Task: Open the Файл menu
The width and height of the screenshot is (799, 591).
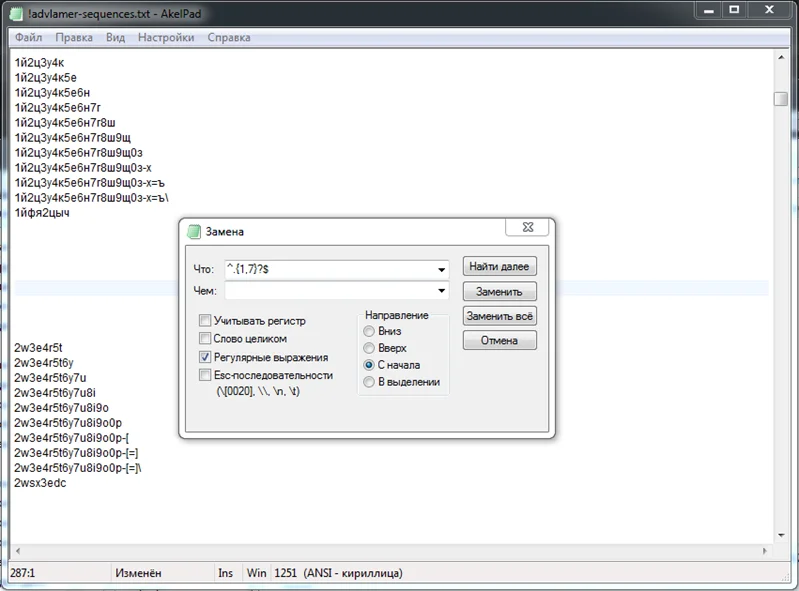Action: click(x=29, y=37)
